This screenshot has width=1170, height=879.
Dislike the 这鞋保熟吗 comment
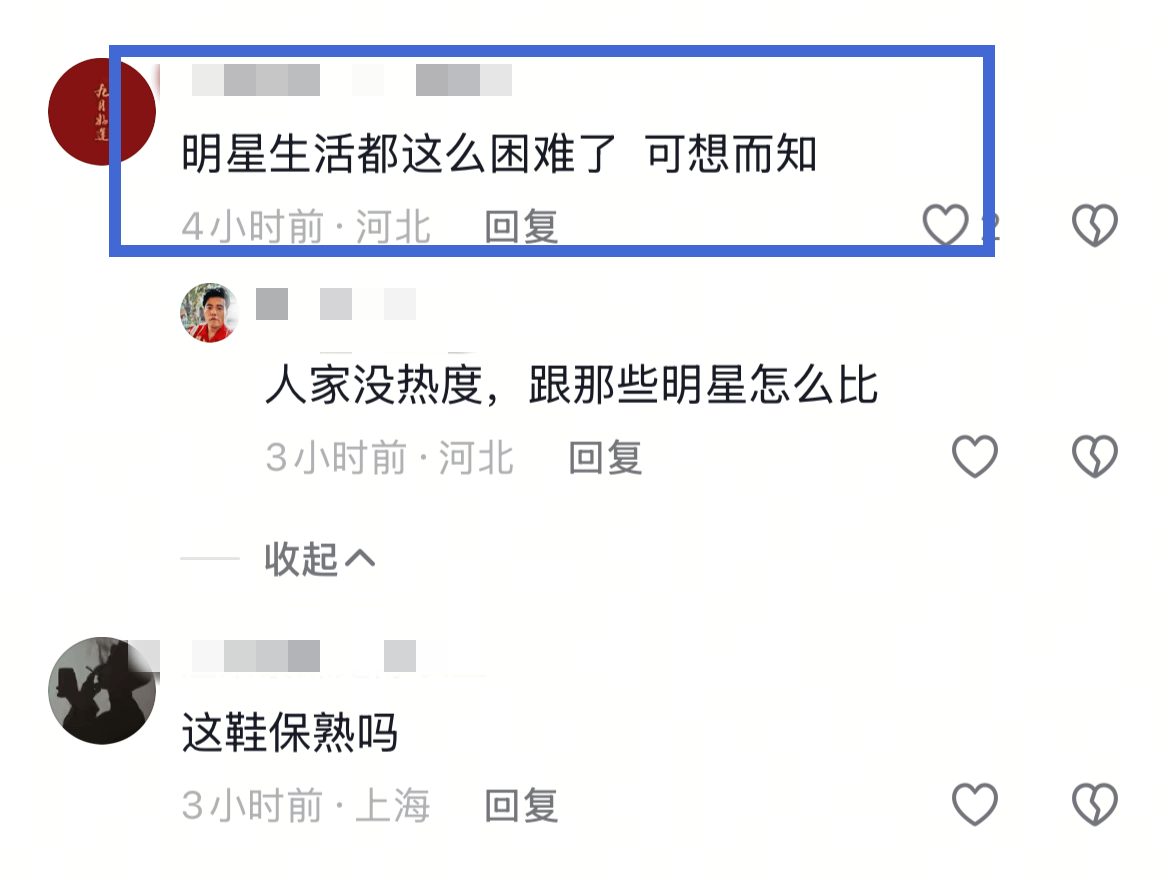[x=1095, y=804]
